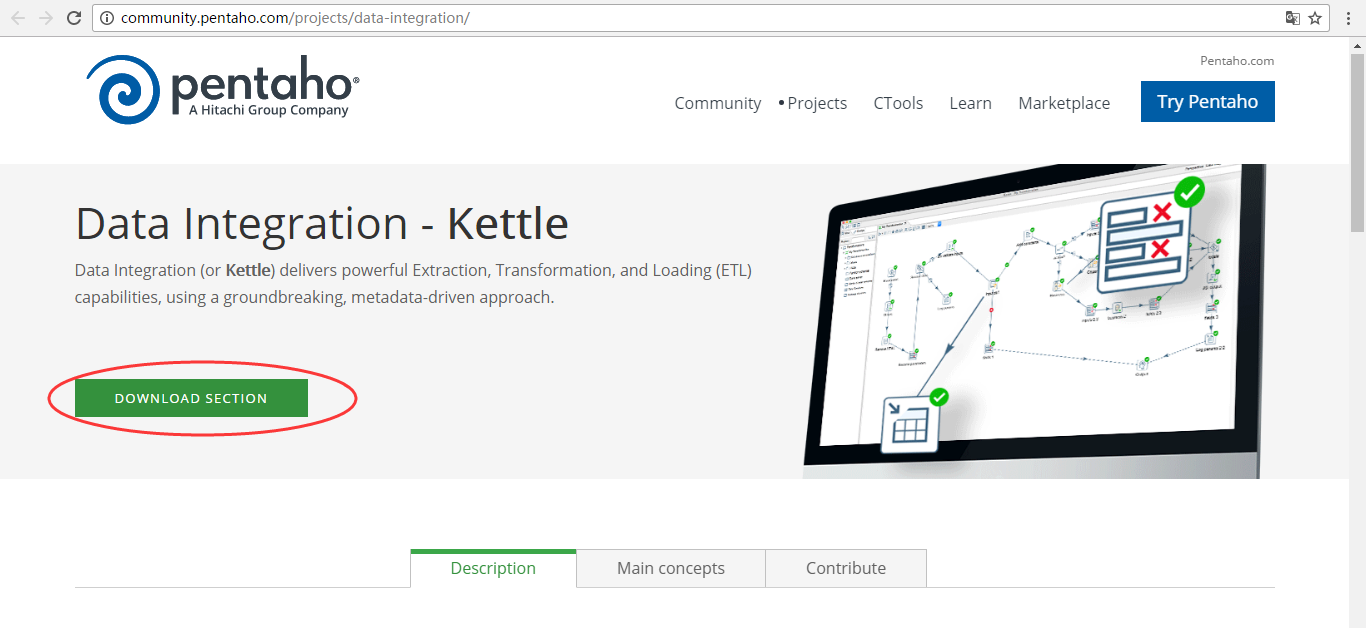Click the browser forward arrow
Viewport: 1366px width, 628px height.
tap(46, 18)
